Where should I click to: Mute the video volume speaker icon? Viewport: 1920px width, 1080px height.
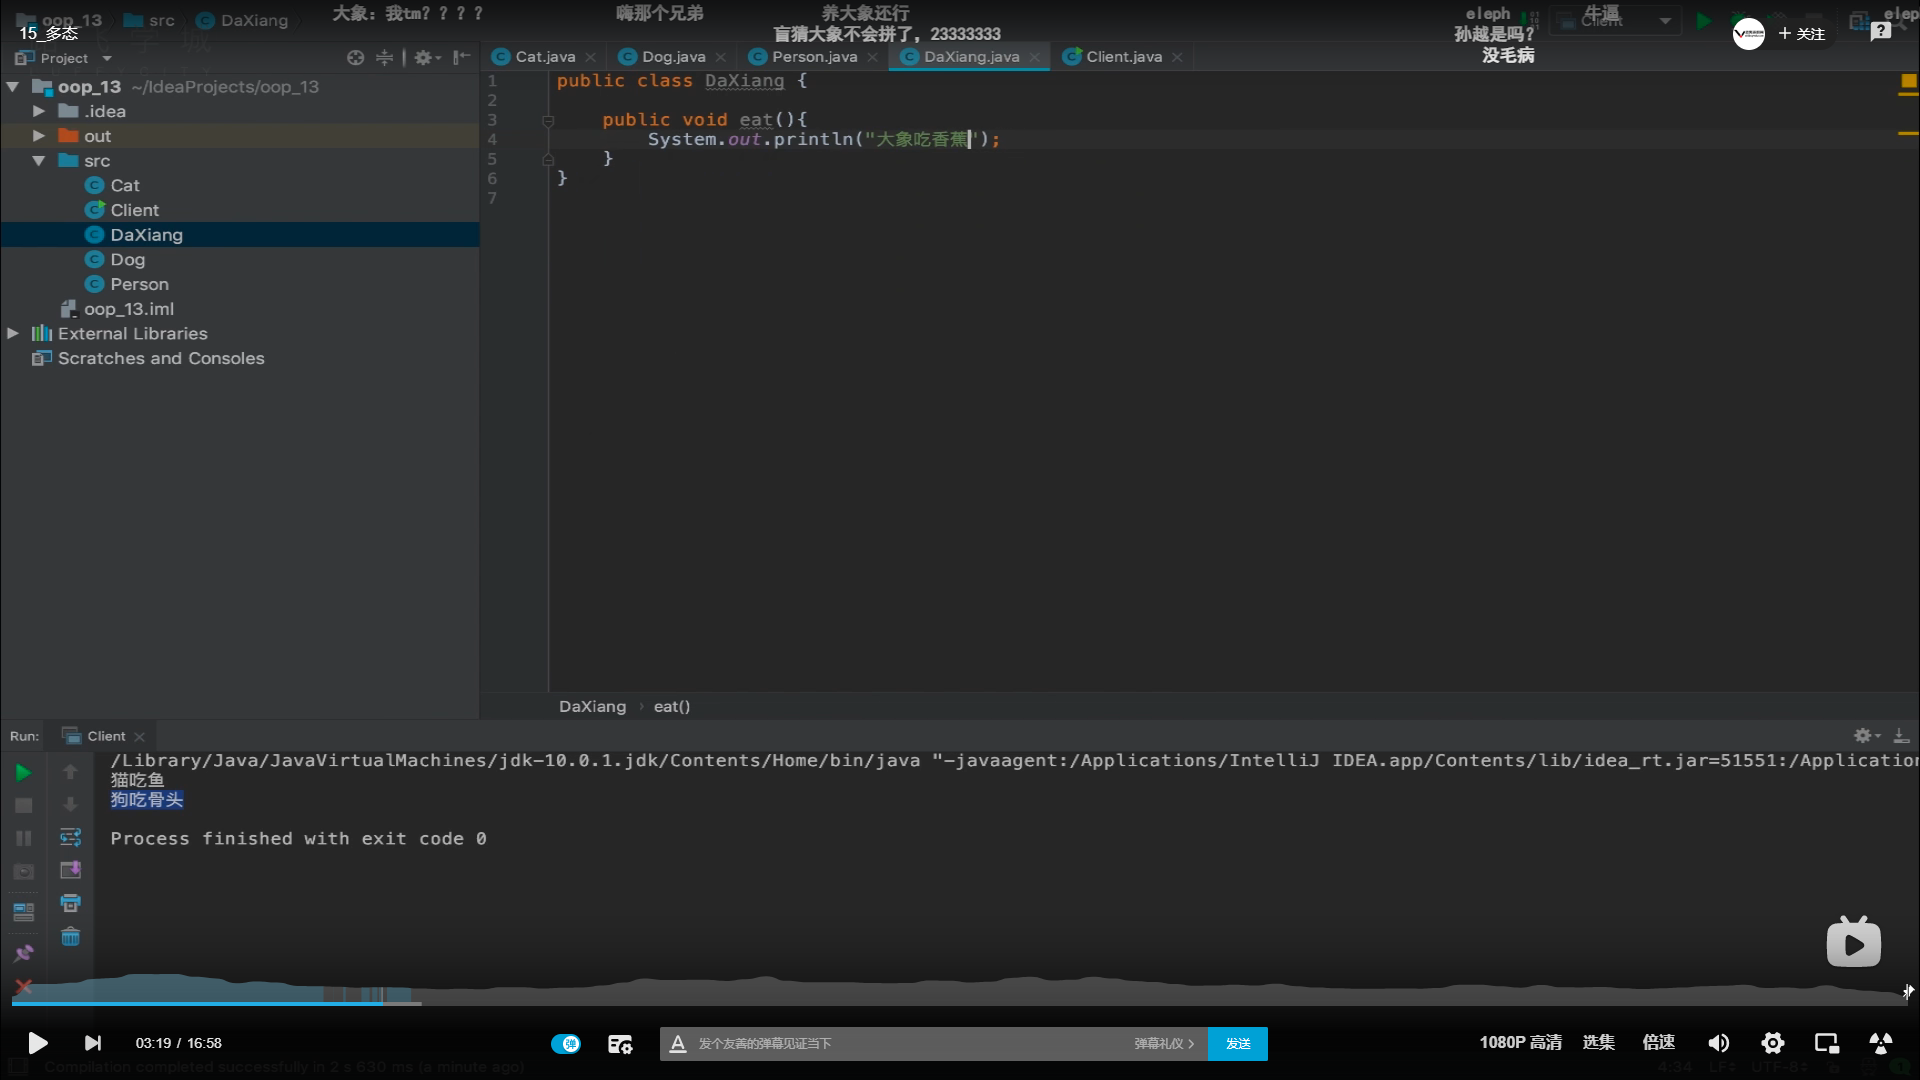(x=1718, y=1043)
